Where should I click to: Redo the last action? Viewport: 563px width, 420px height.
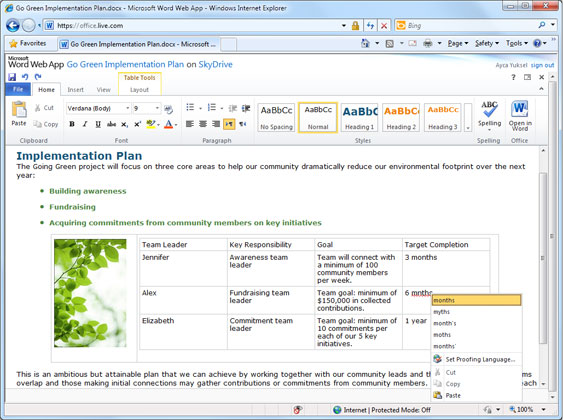click(38, 77)
